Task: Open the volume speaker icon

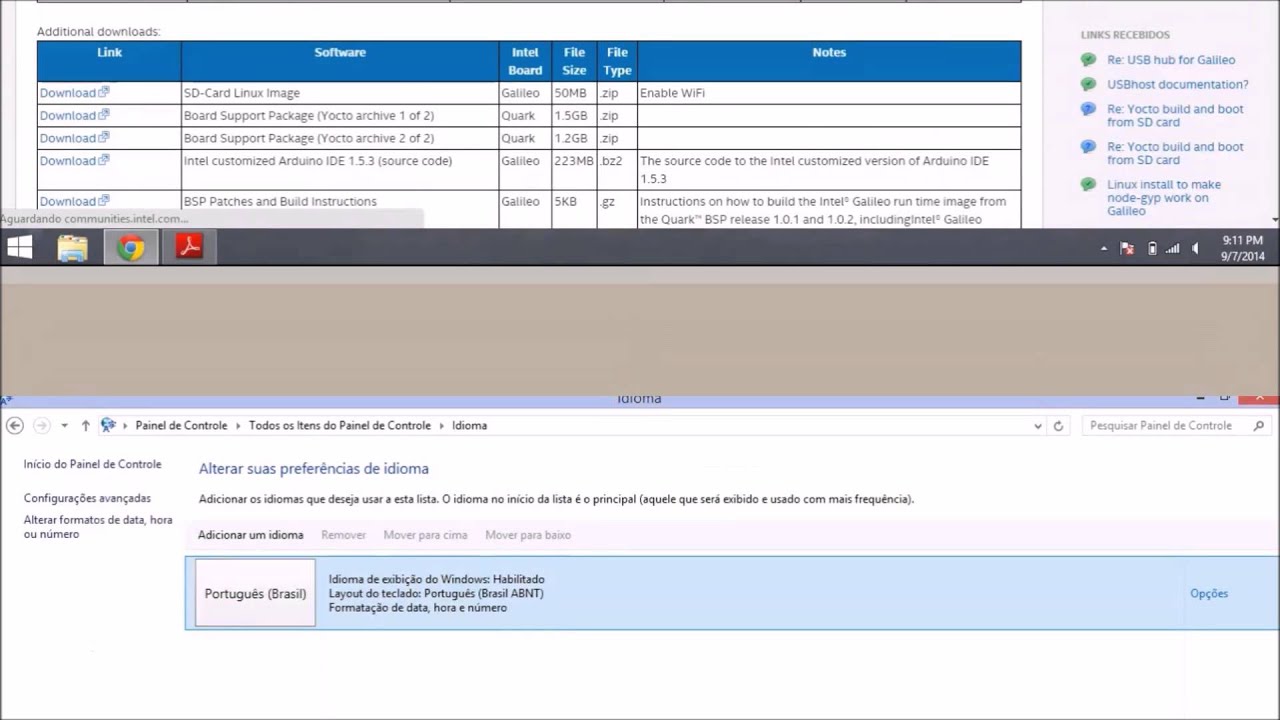Action: (1195, 248)
